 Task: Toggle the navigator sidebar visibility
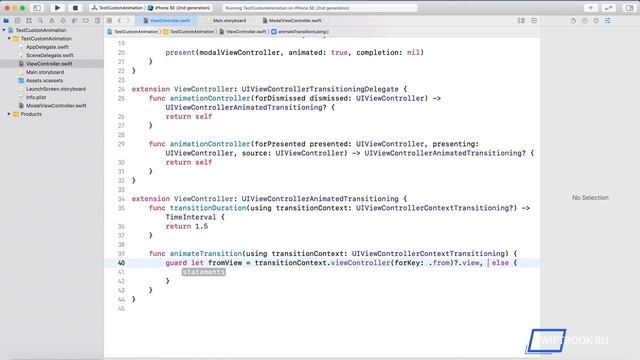click(37, 8)
